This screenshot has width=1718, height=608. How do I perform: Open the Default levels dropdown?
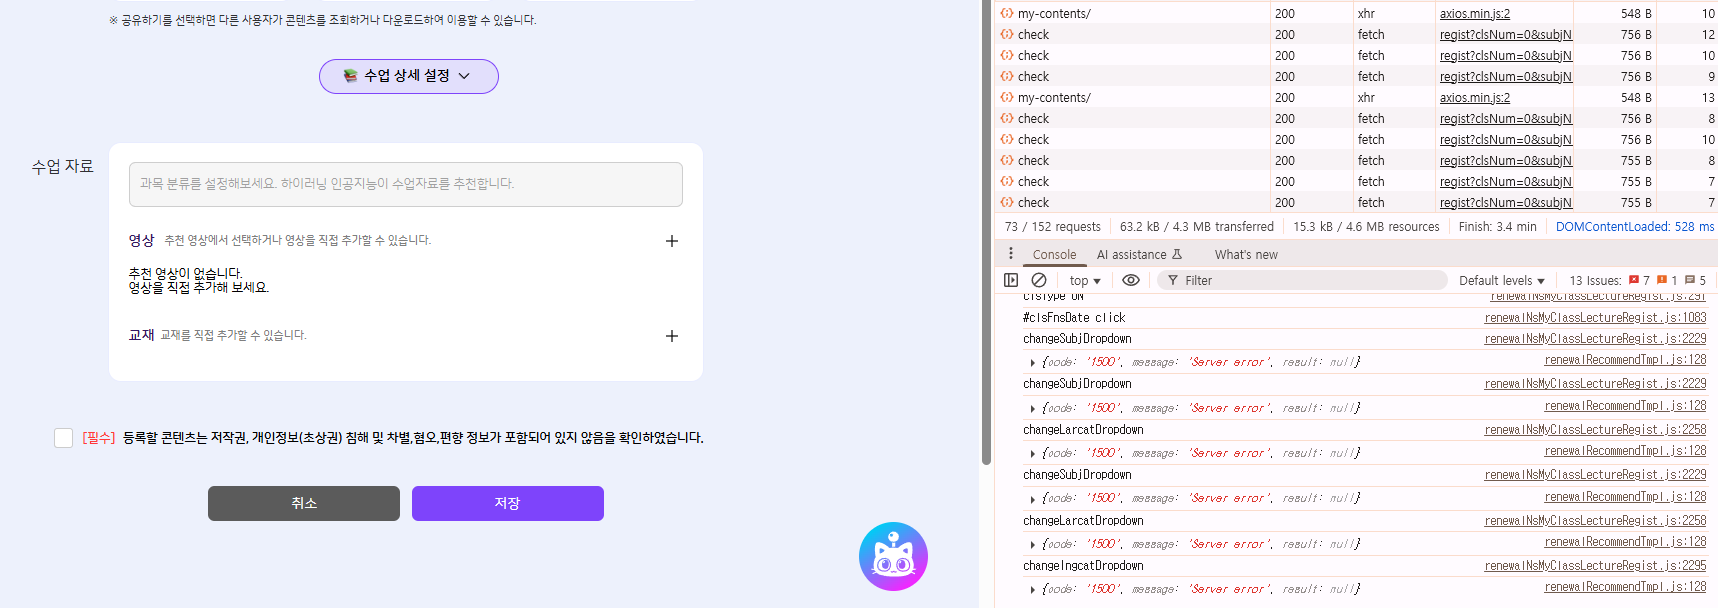coord(1501,281)
